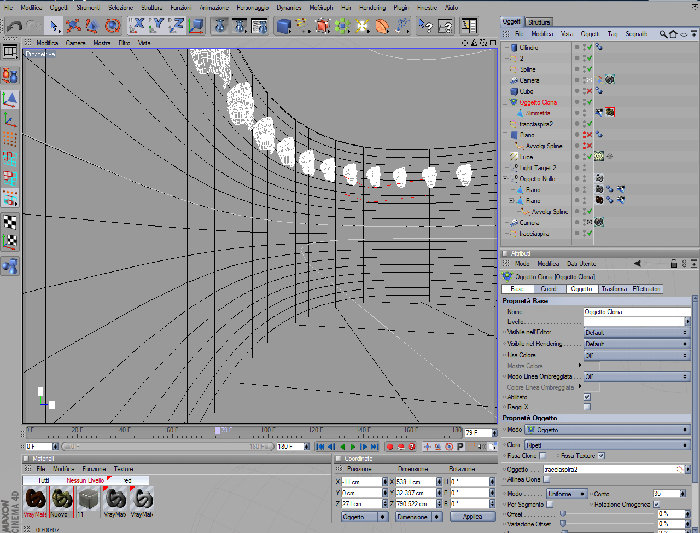This screenshot has width=700, height=533.
Task: Select the model mode icon in left toolbar
Action: [x=10, y=100]
